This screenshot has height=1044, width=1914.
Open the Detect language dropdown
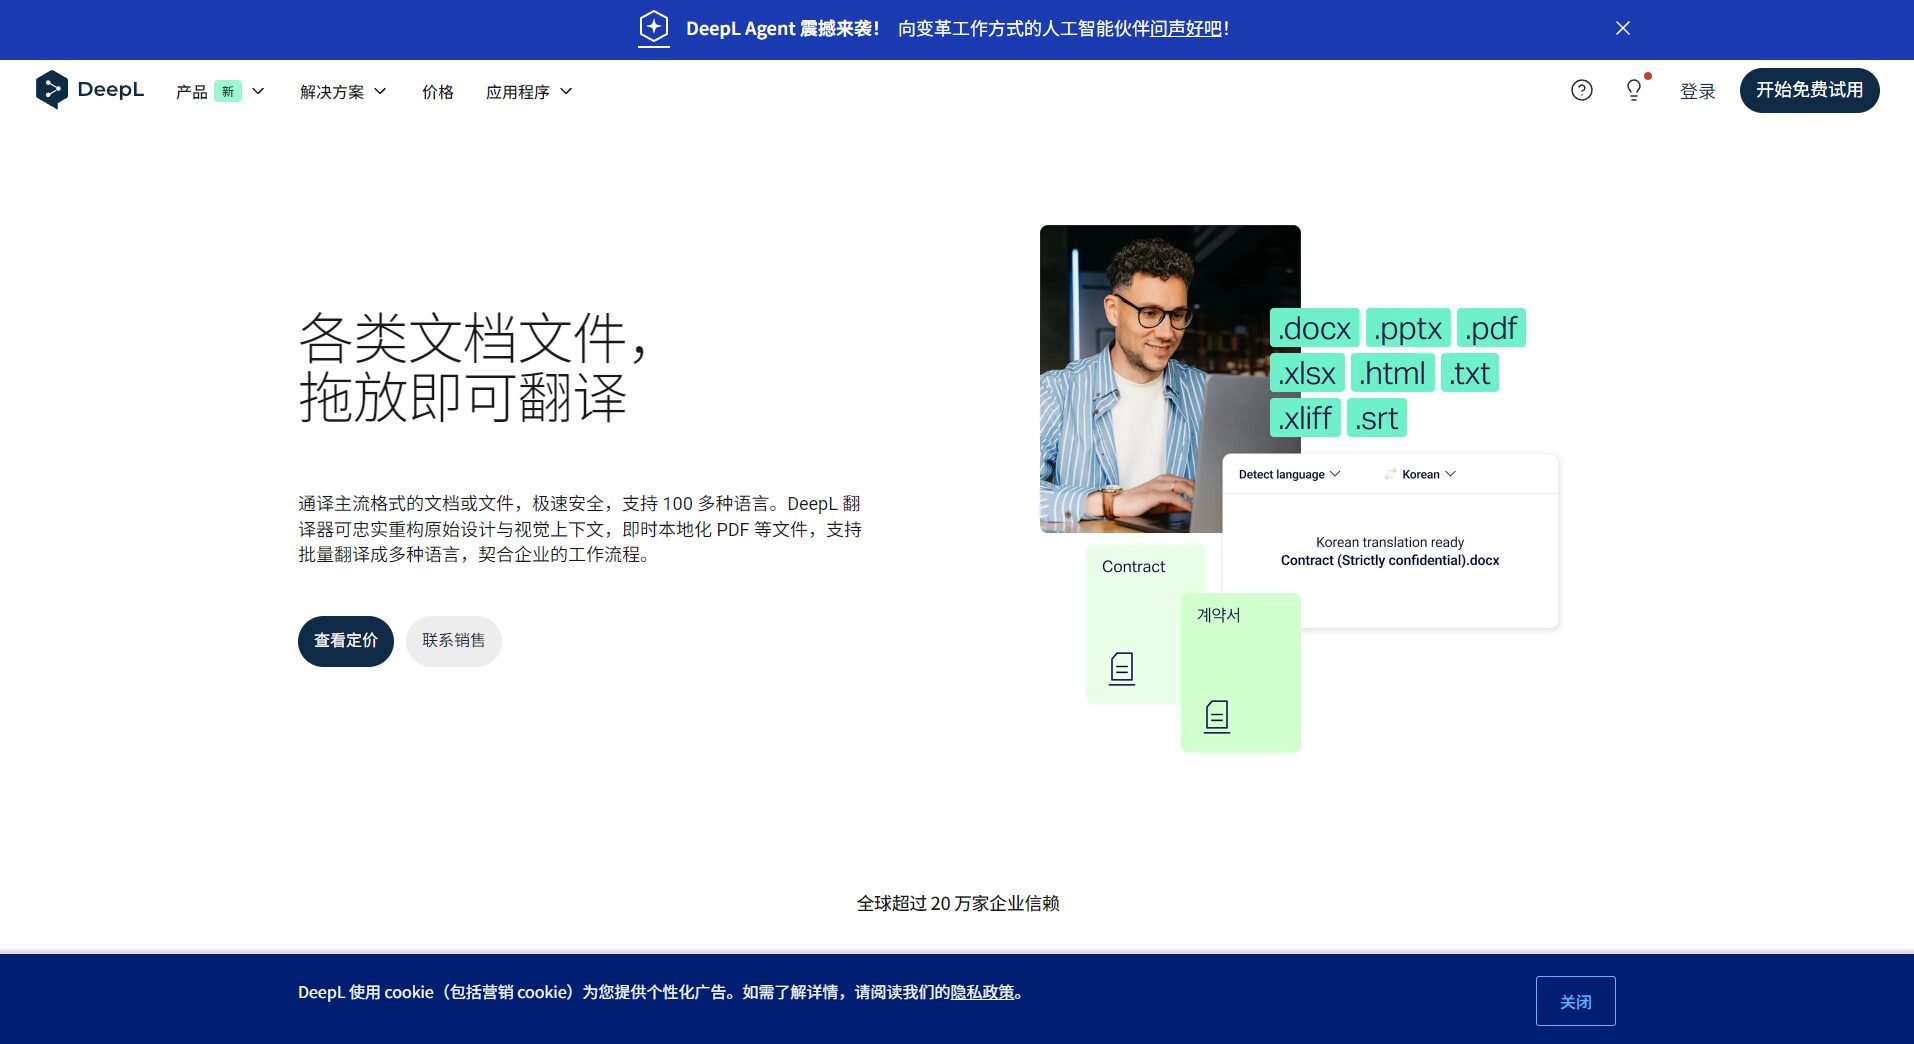click(1288, 474)
